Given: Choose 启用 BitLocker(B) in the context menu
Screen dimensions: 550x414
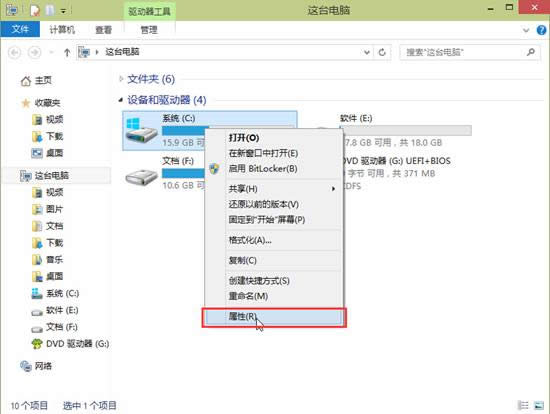Looking at the screenshot, I should pos(263,169).
